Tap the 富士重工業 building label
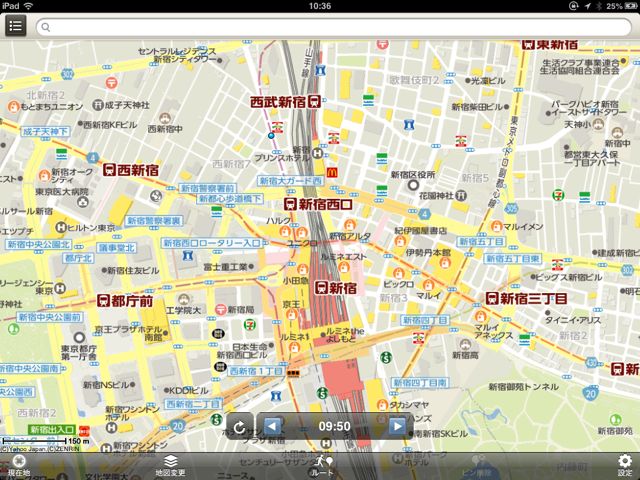Screen dimensions: 640x480 [x=225, y=267]
